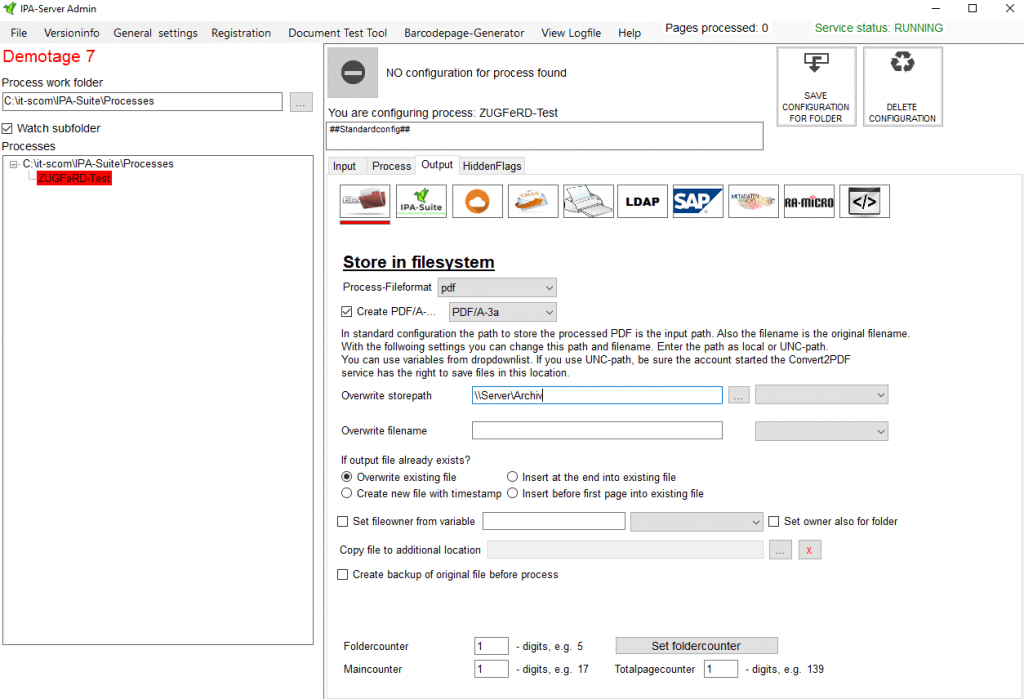The height and width of the screenshot is (699, 1024).
Task: Switch to the HiddenFlags tab
Action: 492,166
